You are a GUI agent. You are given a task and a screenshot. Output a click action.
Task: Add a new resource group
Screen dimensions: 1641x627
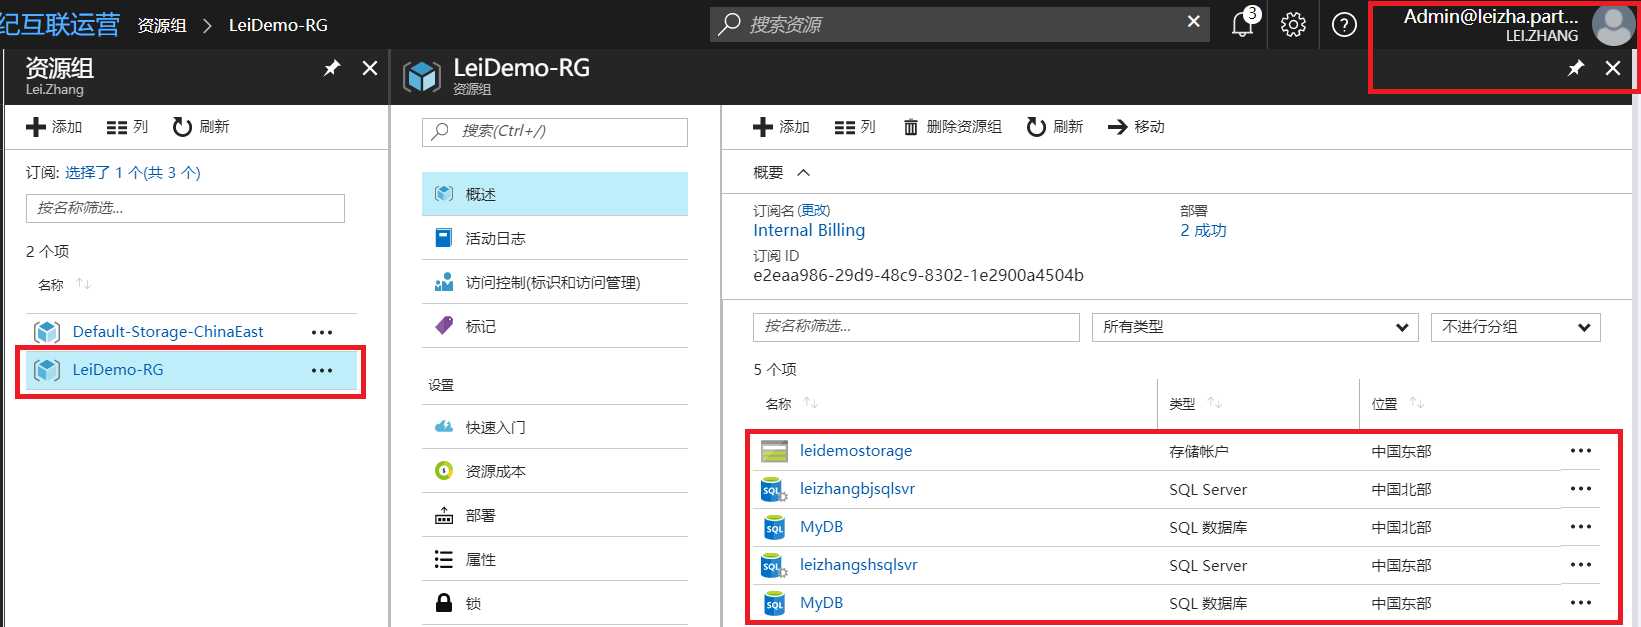54,127
